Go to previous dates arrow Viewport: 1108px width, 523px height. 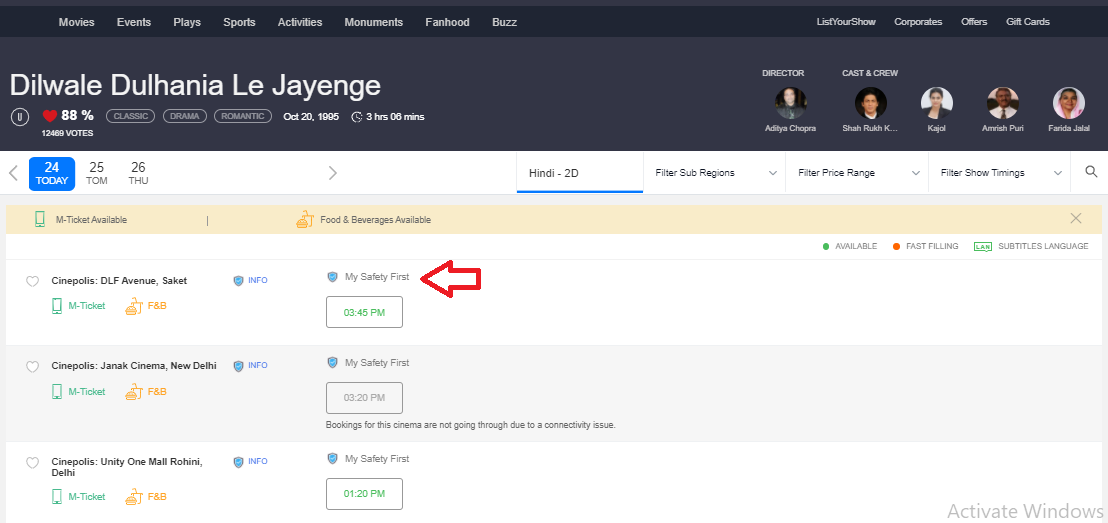(13, 173)
